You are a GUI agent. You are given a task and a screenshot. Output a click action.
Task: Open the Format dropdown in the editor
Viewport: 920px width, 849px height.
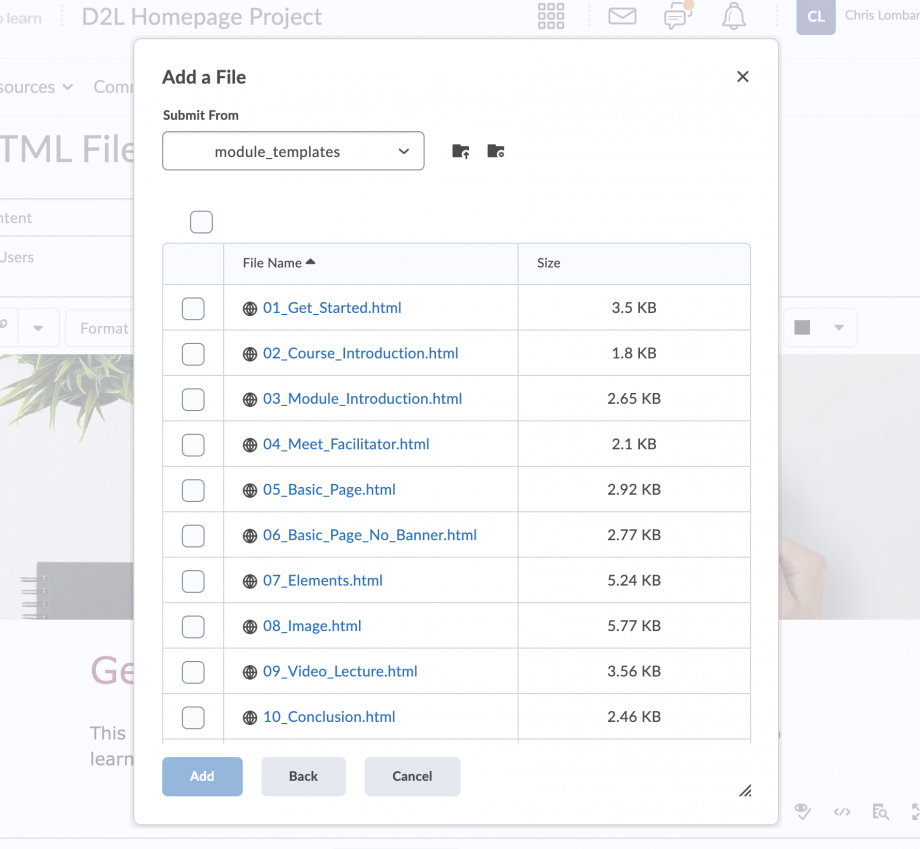[103, 327]
